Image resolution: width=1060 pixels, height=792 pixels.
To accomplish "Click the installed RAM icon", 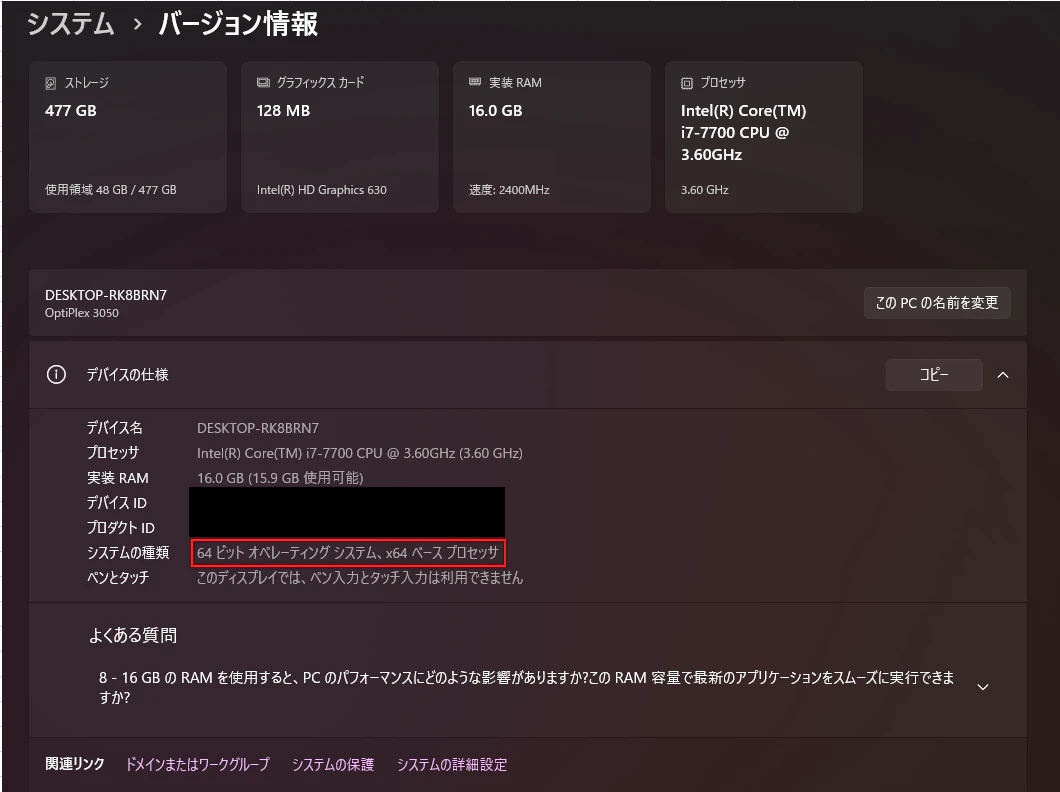I will coord(475,82).
